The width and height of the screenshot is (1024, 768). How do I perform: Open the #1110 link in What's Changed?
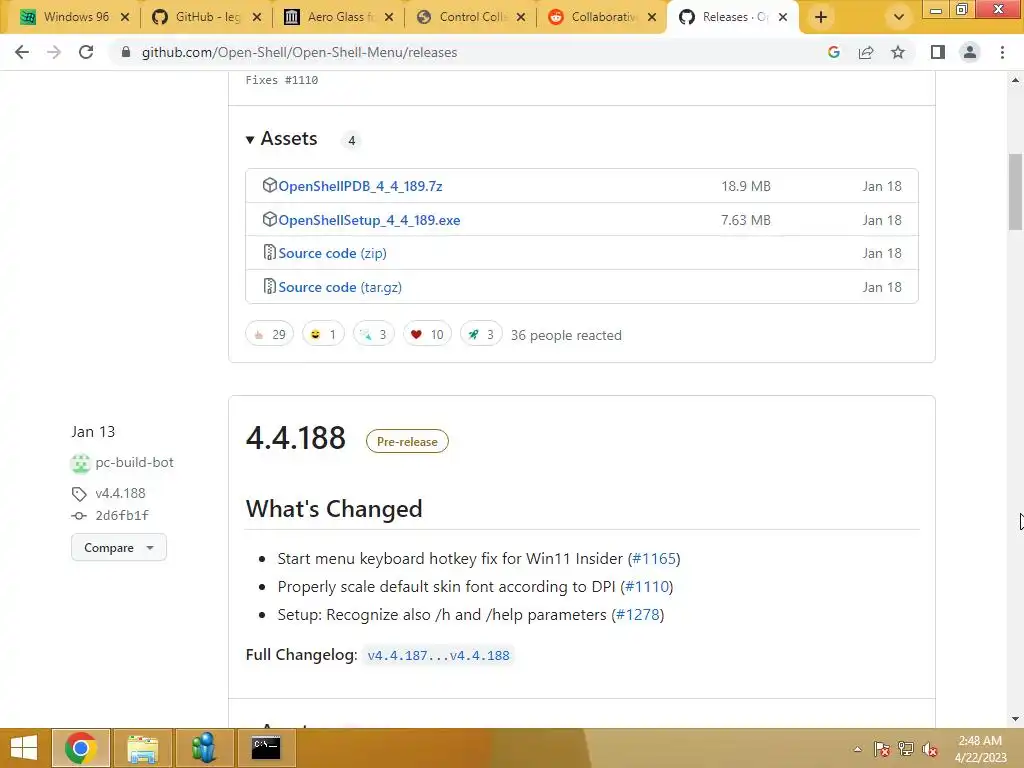pos(647,586)
